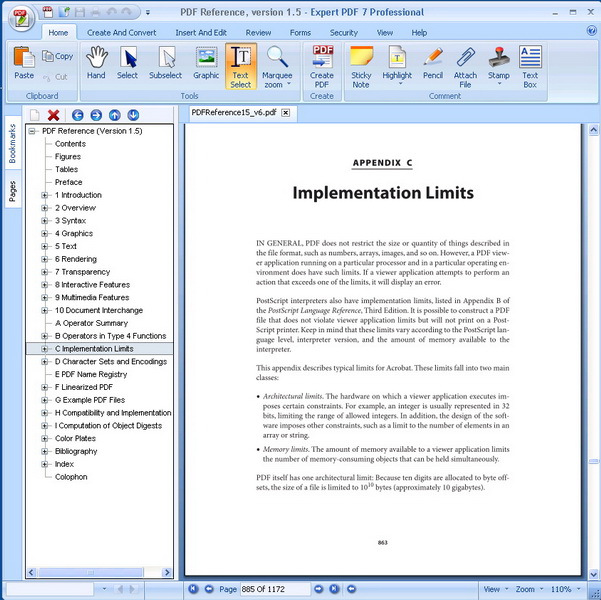
Task: Go to first page button
Action: pos(193,588)
